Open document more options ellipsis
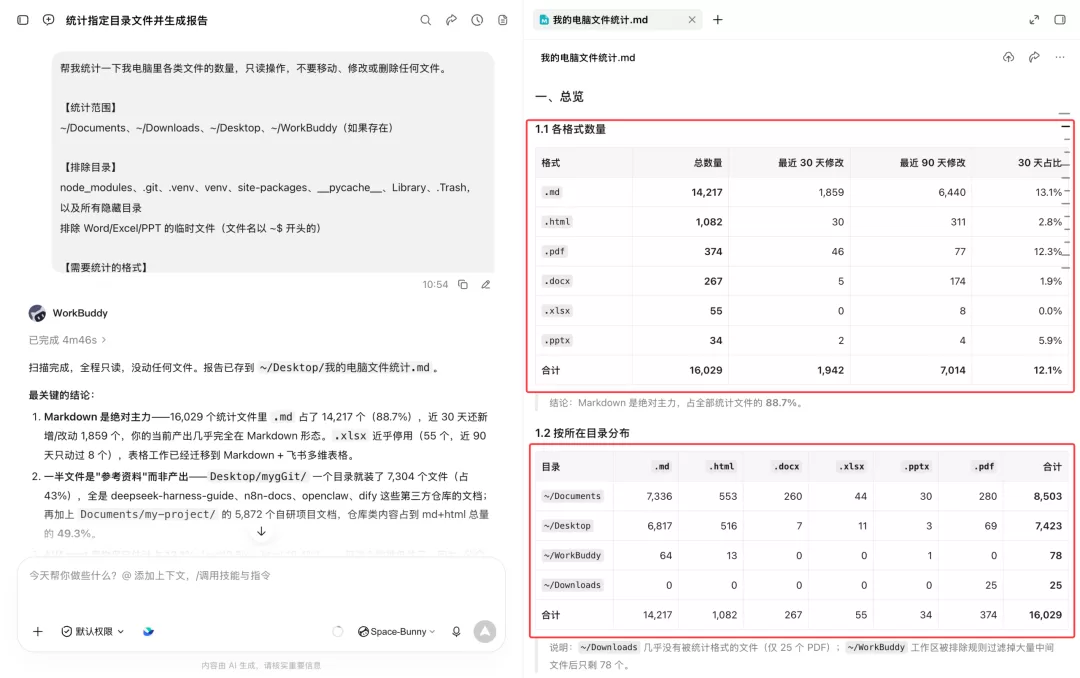Viewport: 1080px width, 678px height. tap(1059, 57)
